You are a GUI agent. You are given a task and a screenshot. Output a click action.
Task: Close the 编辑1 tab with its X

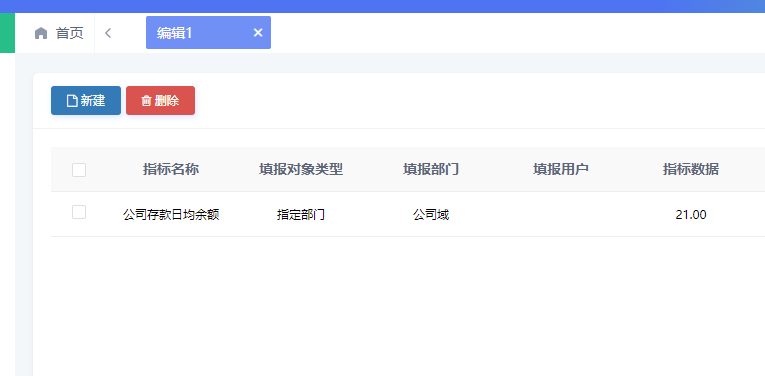[258, 33]
